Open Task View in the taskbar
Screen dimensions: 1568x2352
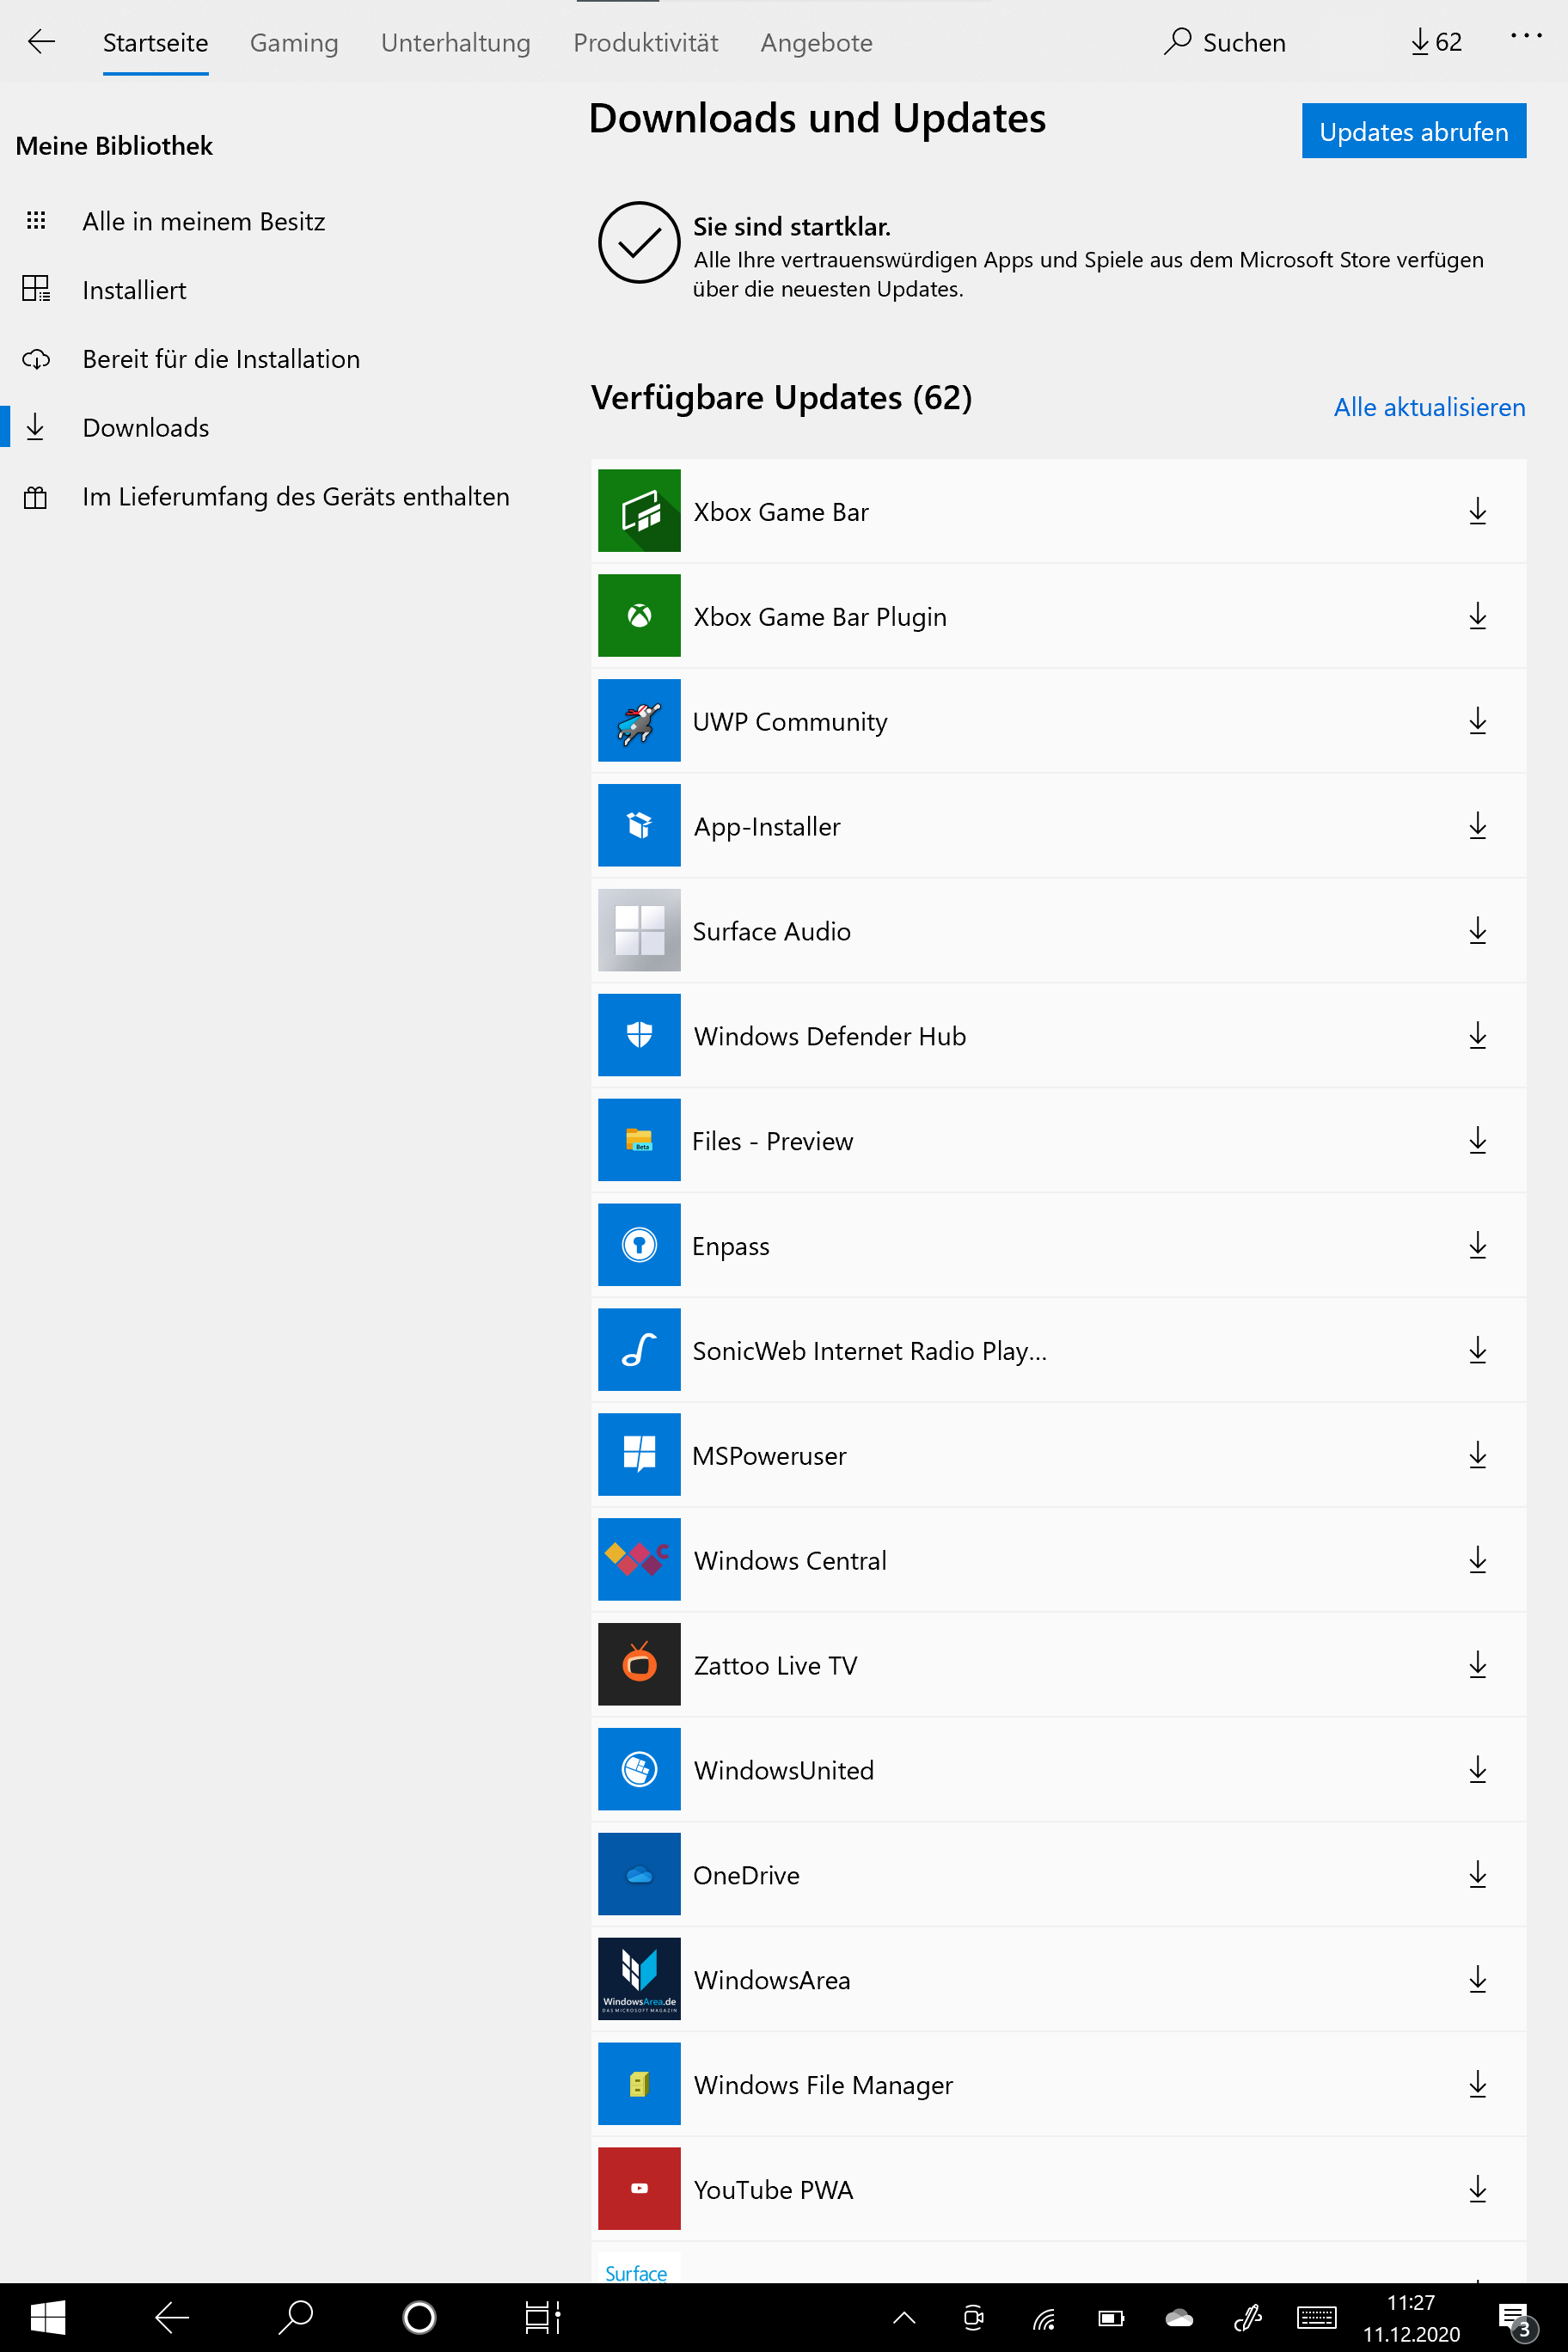pyautogui.click(x=543, y=2318)
